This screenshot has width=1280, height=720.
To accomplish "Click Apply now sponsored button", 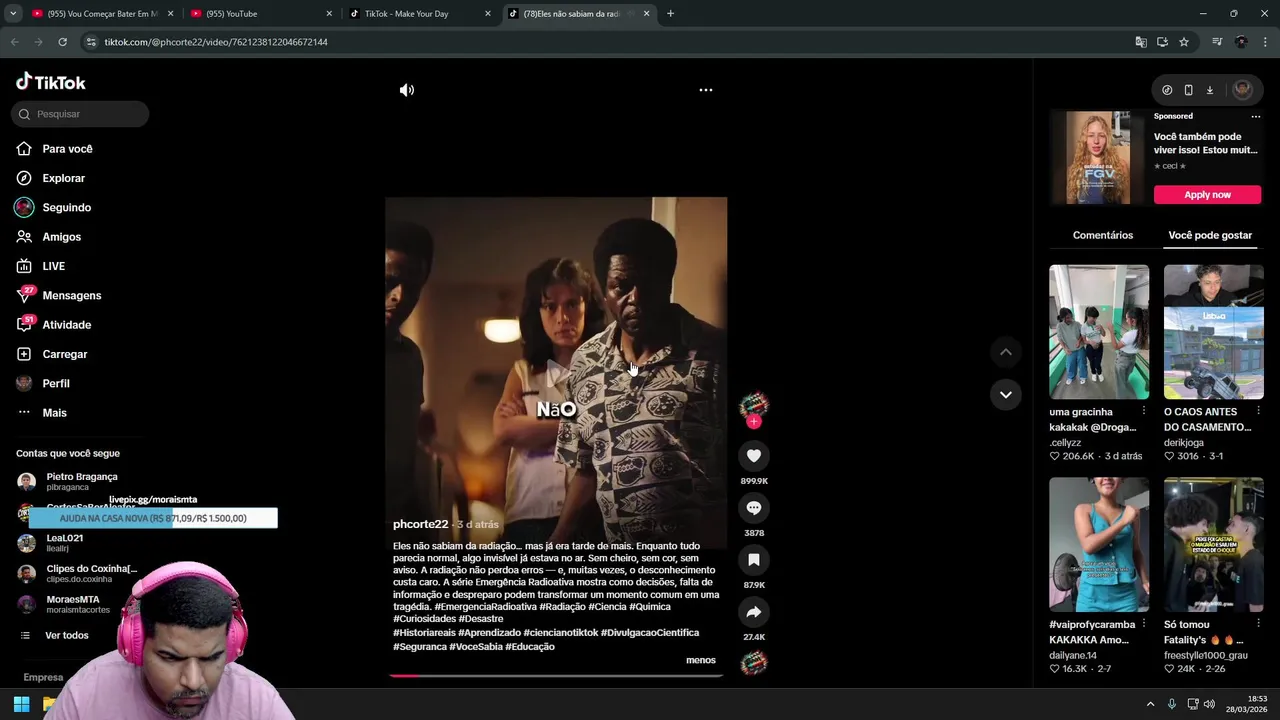I will click(x=1207, y=195).
